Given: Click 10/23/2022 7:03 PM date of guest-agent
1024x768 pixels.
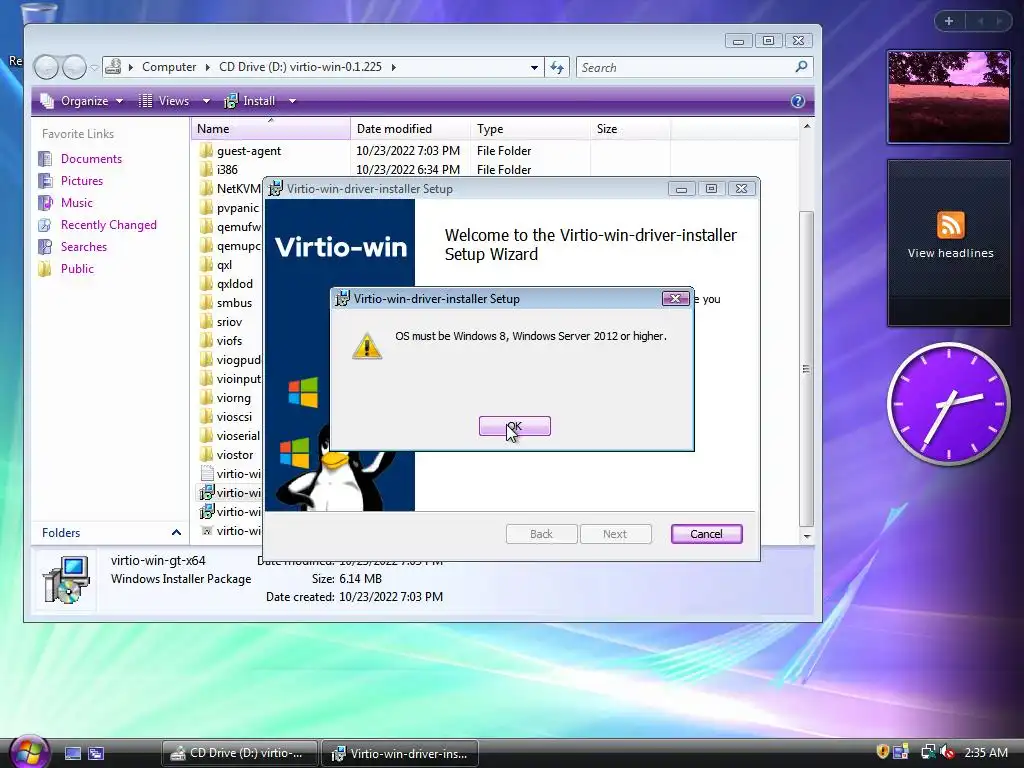Looking at the screenshot, I should click(408, 151).
